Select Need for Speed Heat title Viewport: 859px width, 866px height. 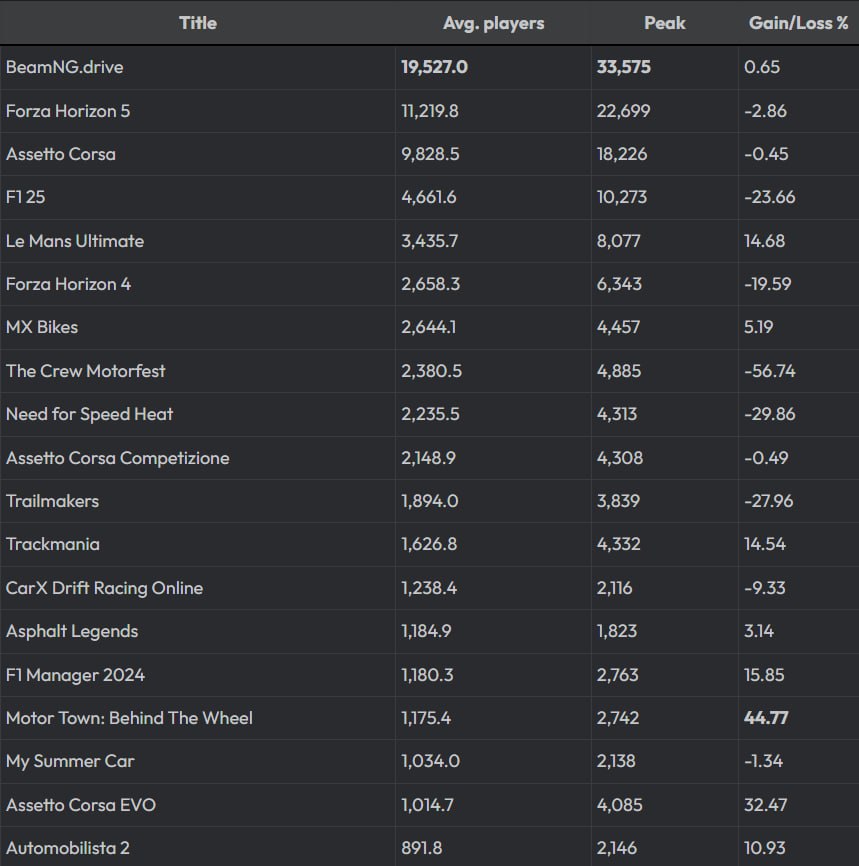coord(89,414)
